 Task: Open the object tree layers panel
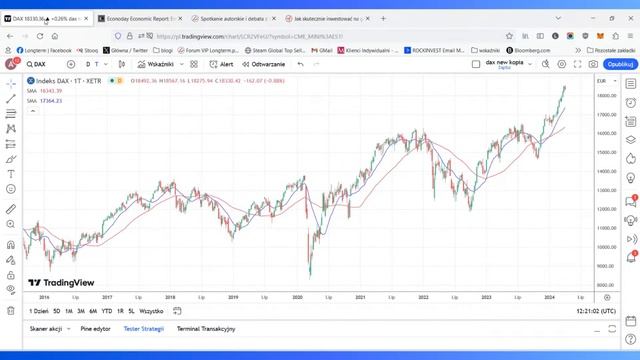631,140
